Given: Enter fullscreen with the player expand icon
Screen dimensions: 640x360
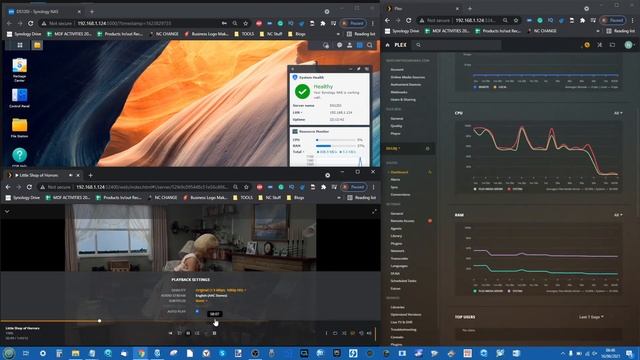Looking at the screenshot, I should click(374, 211).
